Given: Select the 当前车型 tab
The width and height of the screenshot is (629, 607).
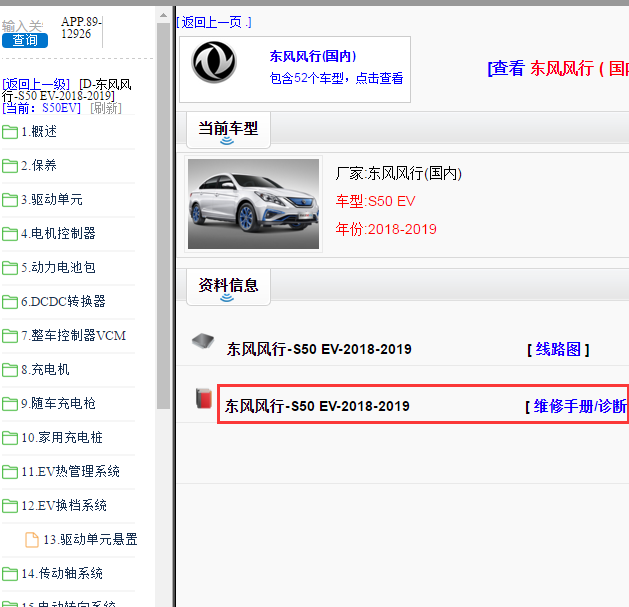Looking at the screenshot, I should click(228, 130).
